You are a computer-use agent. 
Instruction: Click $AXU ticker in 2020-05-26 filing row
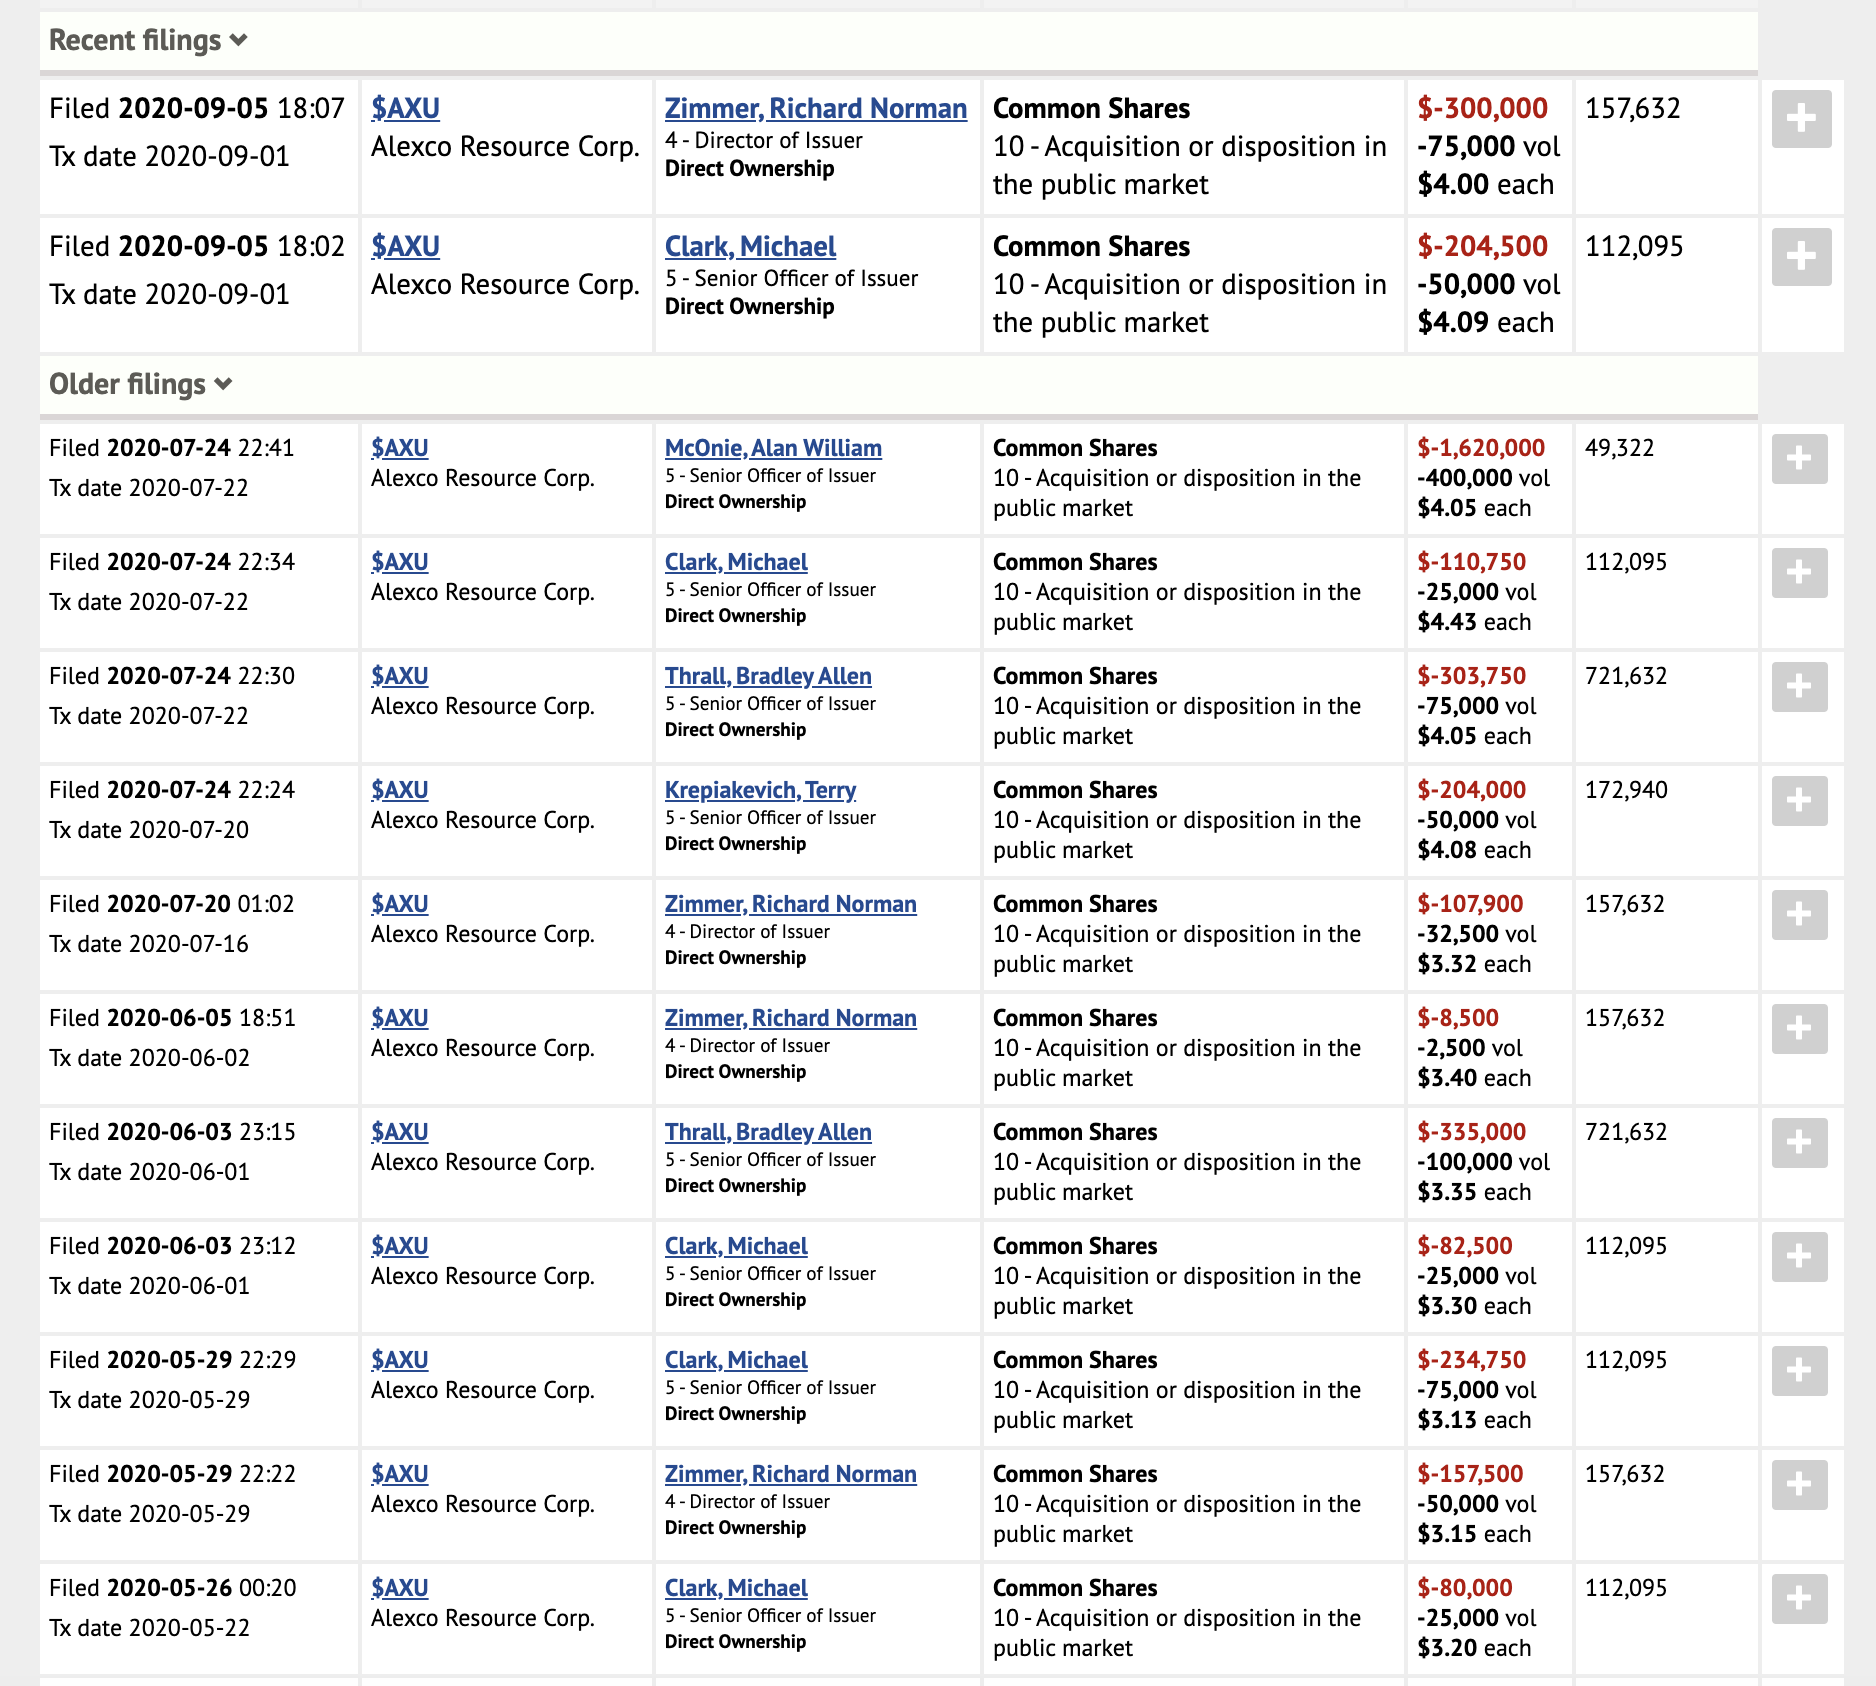(x=399, y=1588)
